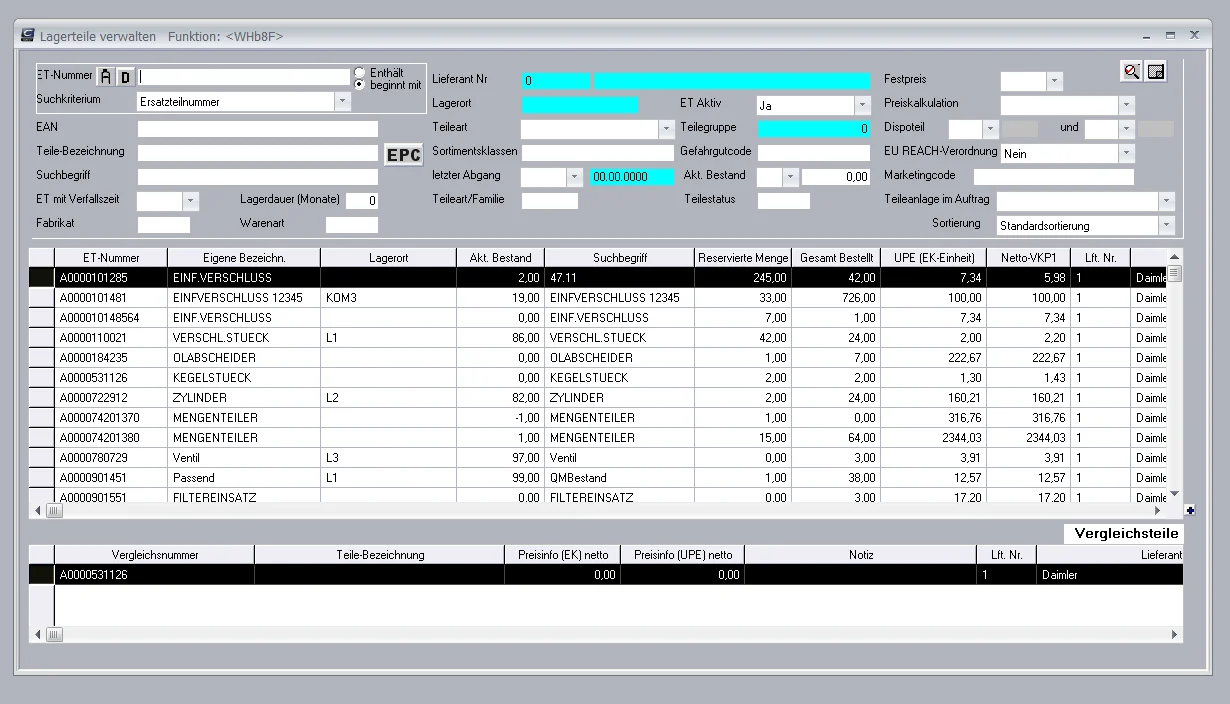Viewport: 1230px width, 704px height.
Task: Open the Festpreis dropdown
Action: point(1055,81)
